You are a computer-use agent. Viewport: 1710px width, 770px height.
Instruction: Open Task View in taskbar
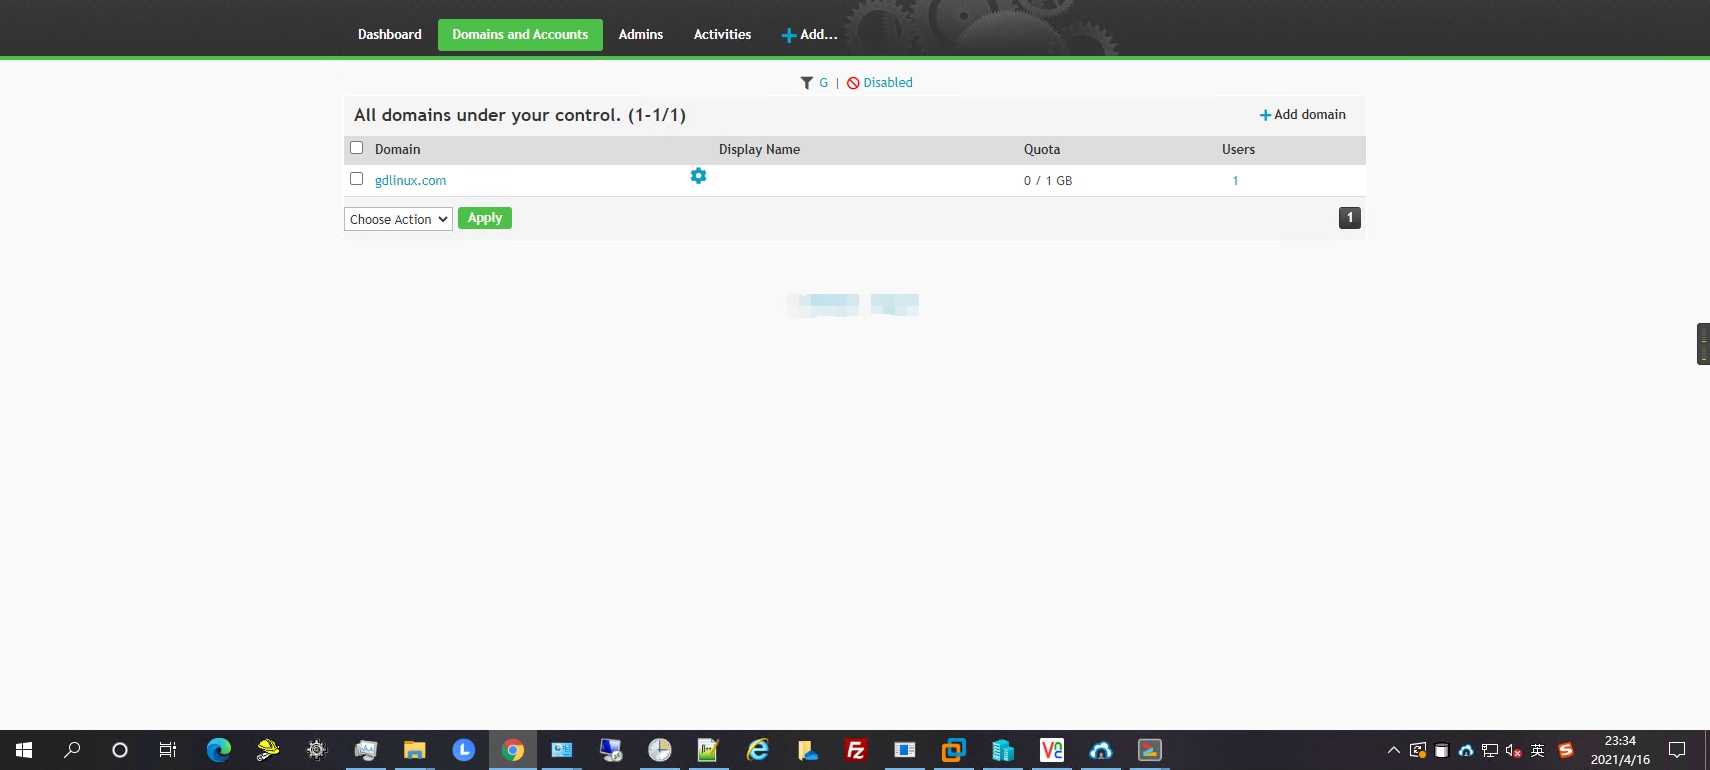tap(168, 750)
